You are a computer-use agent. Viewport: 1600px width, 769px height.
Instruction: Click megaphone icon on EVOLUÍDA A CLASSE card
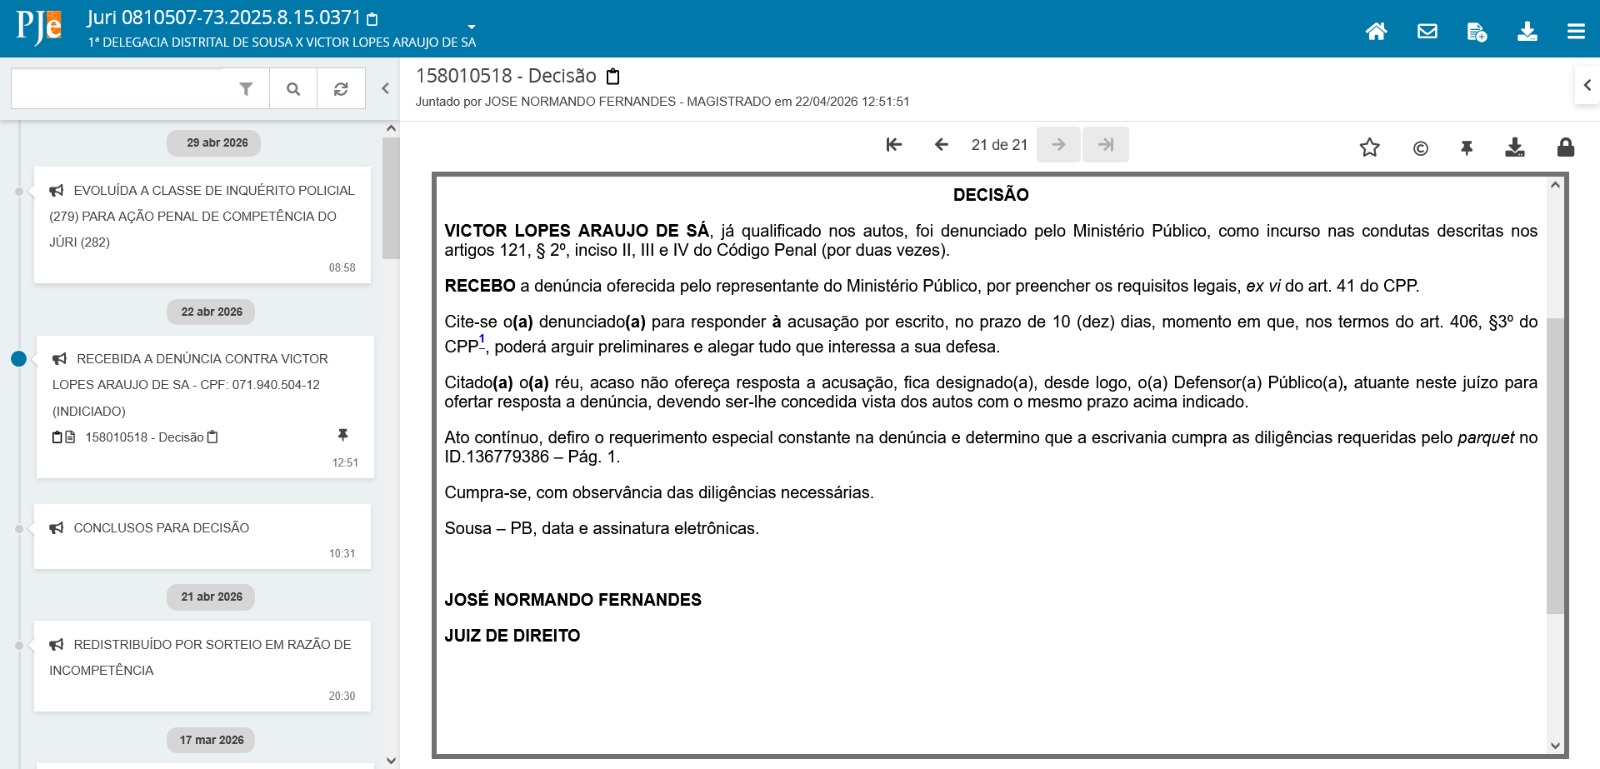click(x=57, y=191)
